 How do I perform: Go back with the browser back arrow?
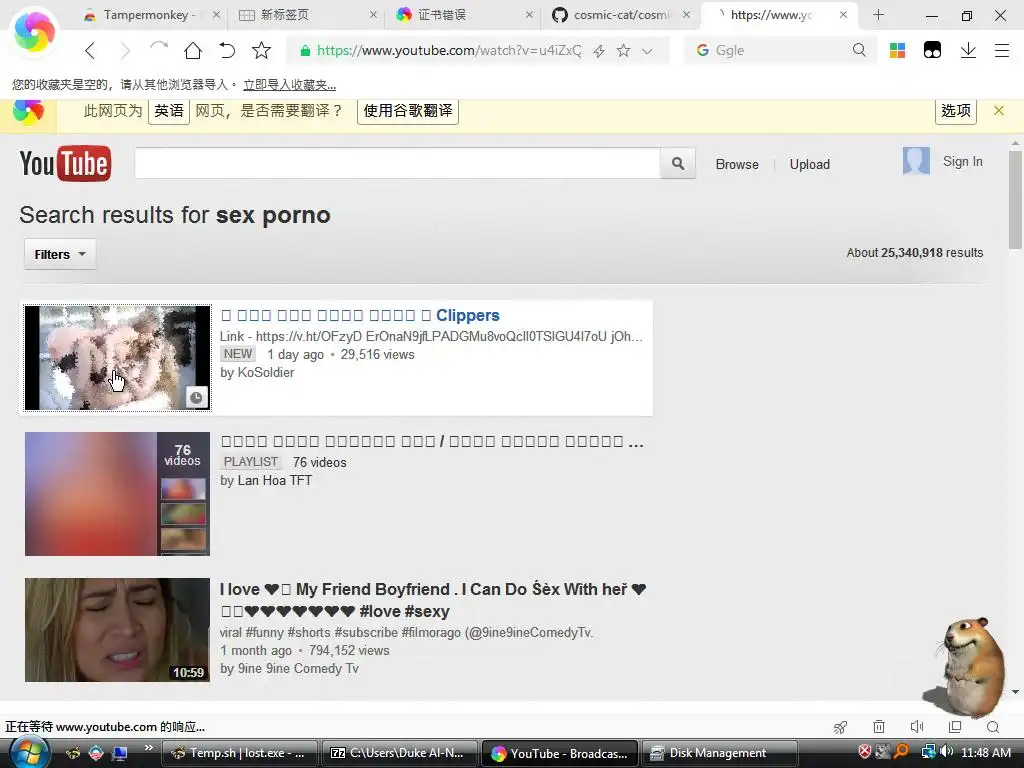point(90,50)
